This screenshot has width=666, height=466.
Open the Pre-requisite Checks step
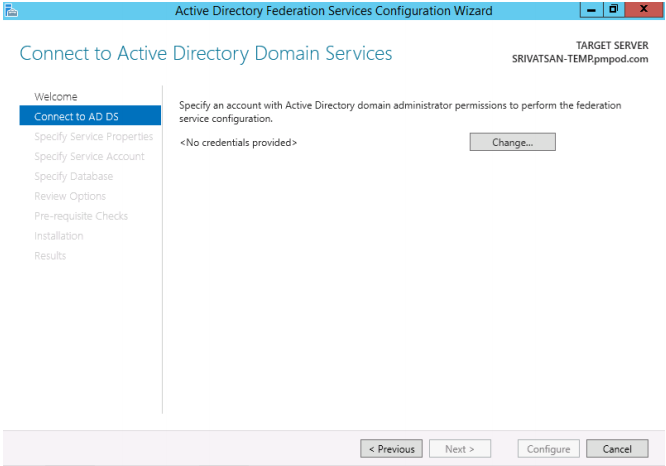[x=81, y=216]
